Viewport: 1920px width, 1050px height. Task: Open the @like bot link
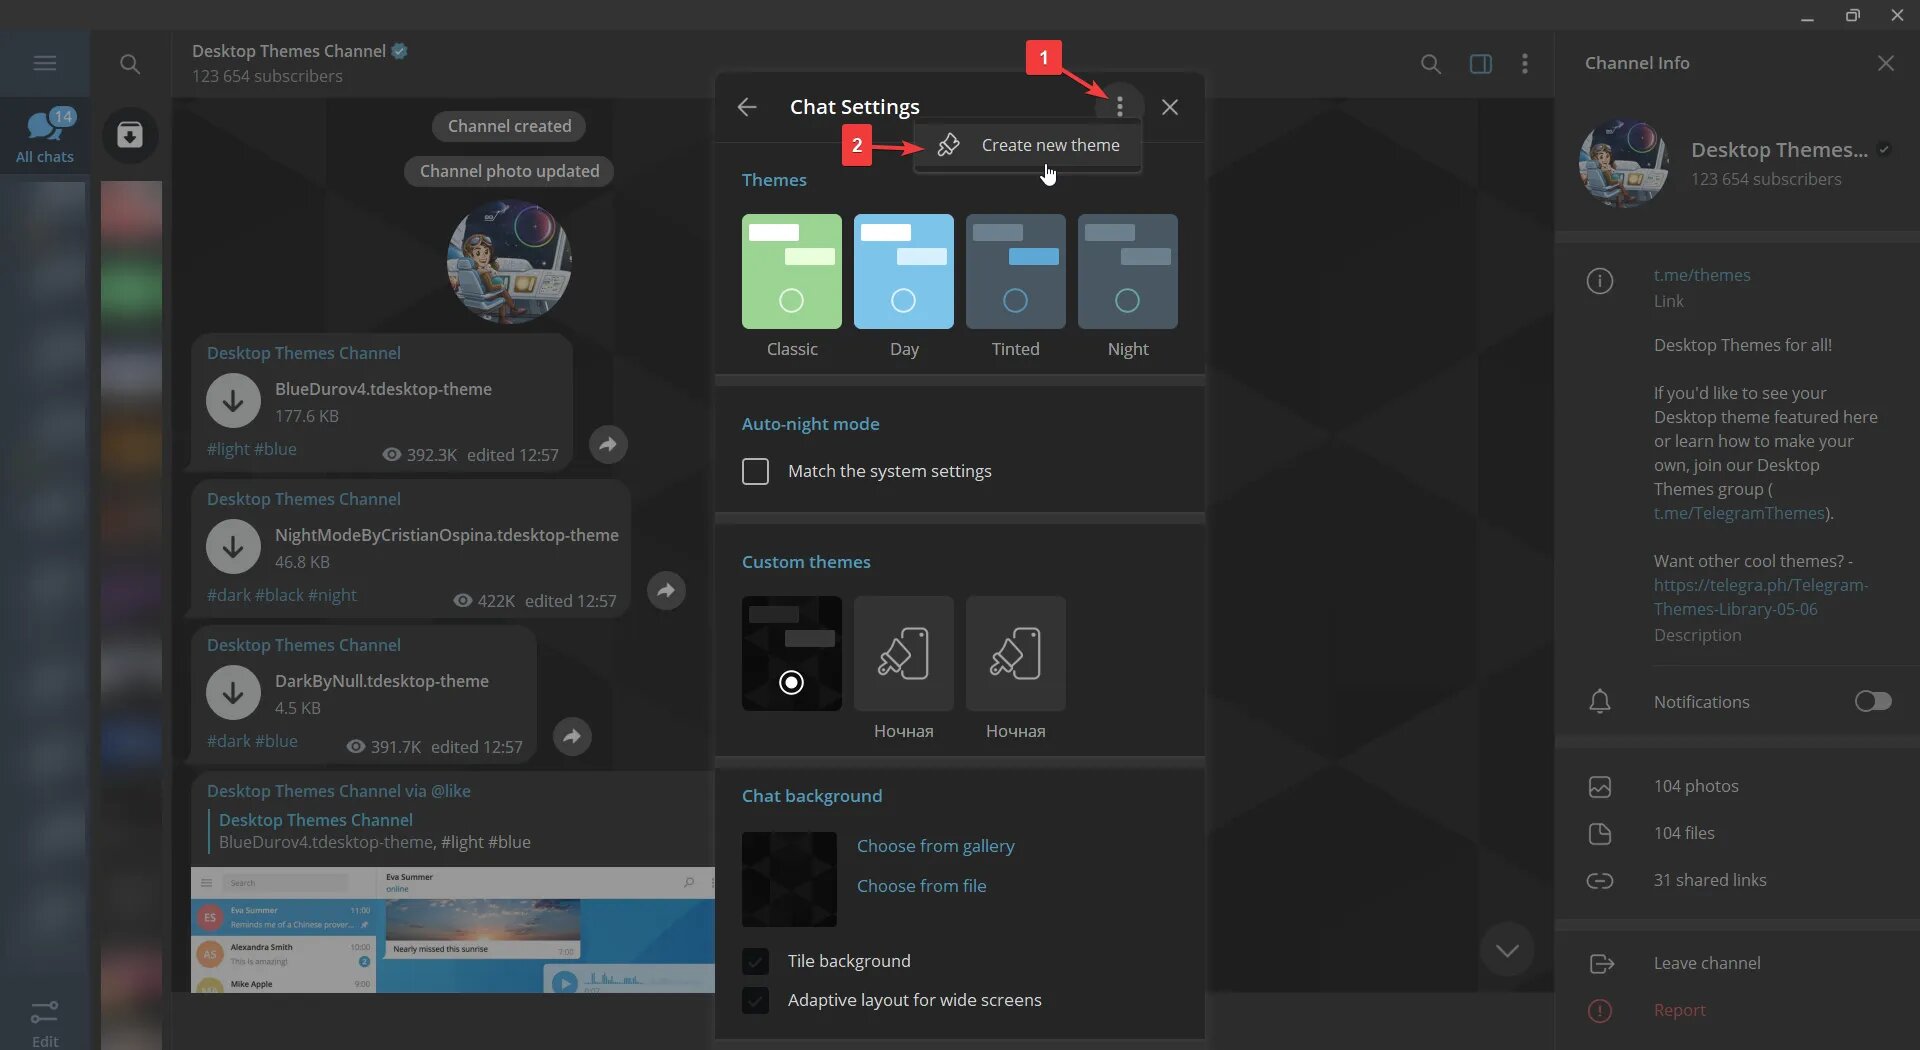[451, 791]
